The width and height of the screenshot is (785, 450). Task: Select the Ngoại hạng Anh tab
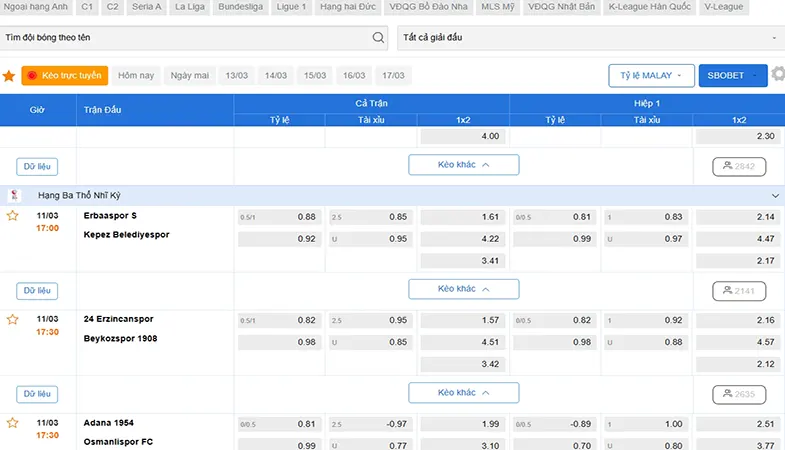coord(36,7)
